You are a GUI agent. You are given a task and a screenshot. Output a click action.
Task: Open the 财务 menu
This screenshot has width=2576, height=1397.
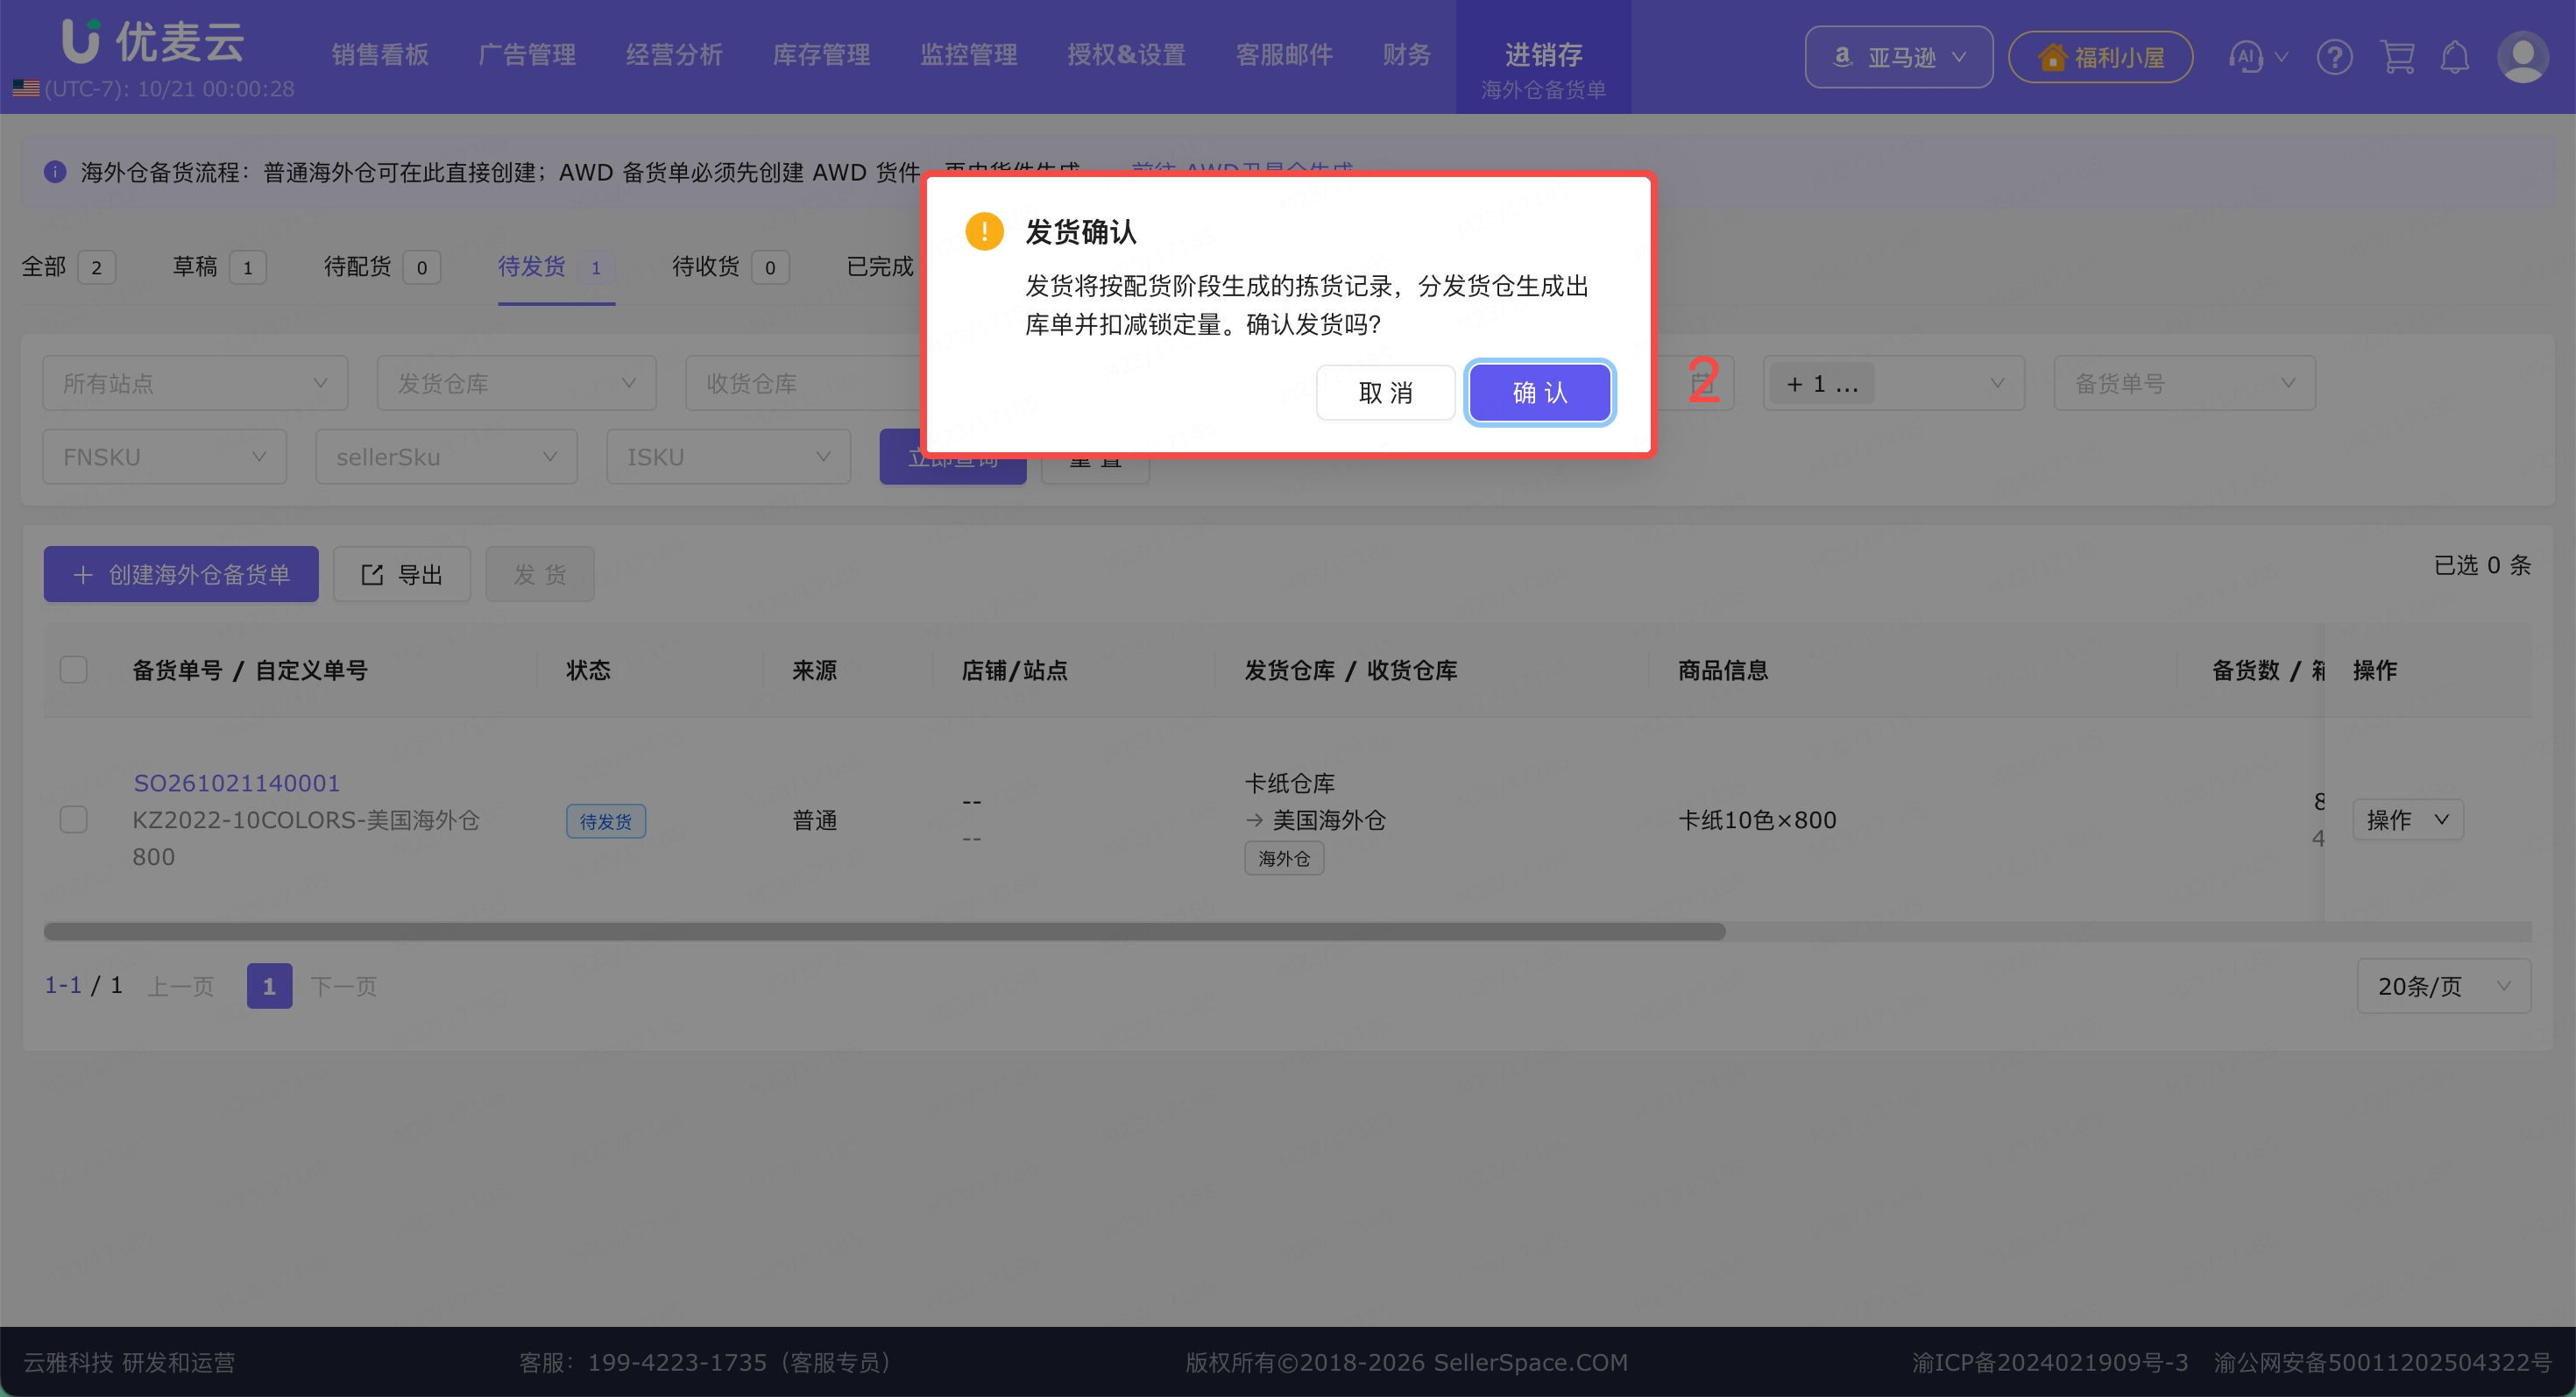pos(1406,55)
